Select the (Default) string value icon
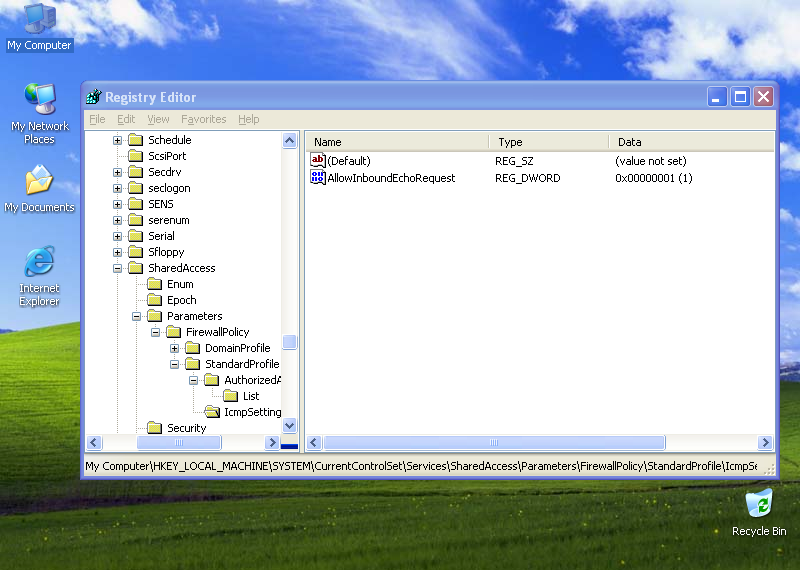Viewport: 800px width, 570px height. (317, 161)
